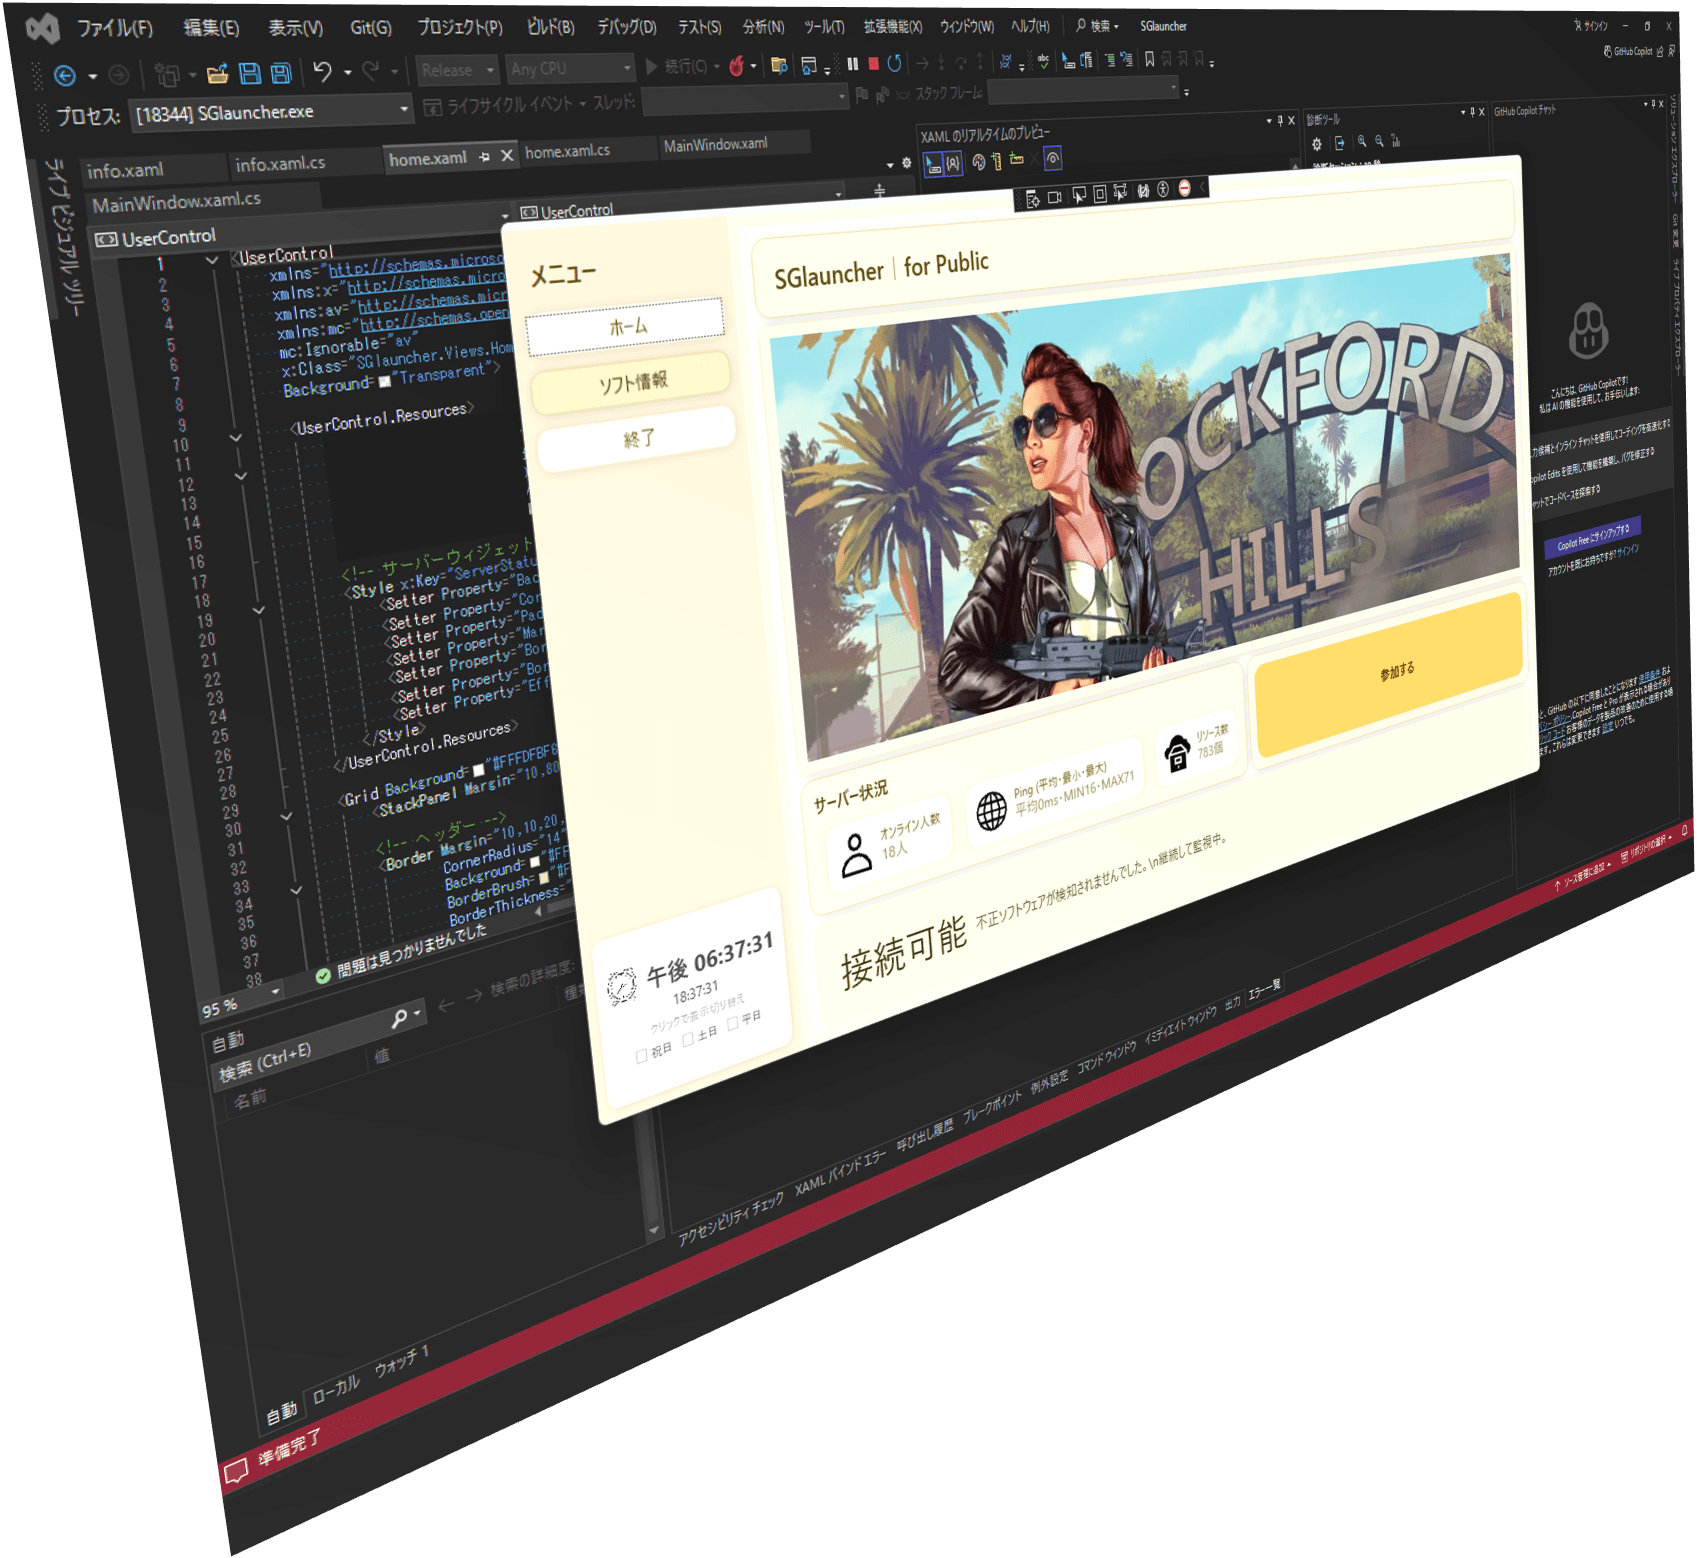Open the ファイル(F) menu
This screenshot has height=1558, width=1697.
(x=115, y=28)
